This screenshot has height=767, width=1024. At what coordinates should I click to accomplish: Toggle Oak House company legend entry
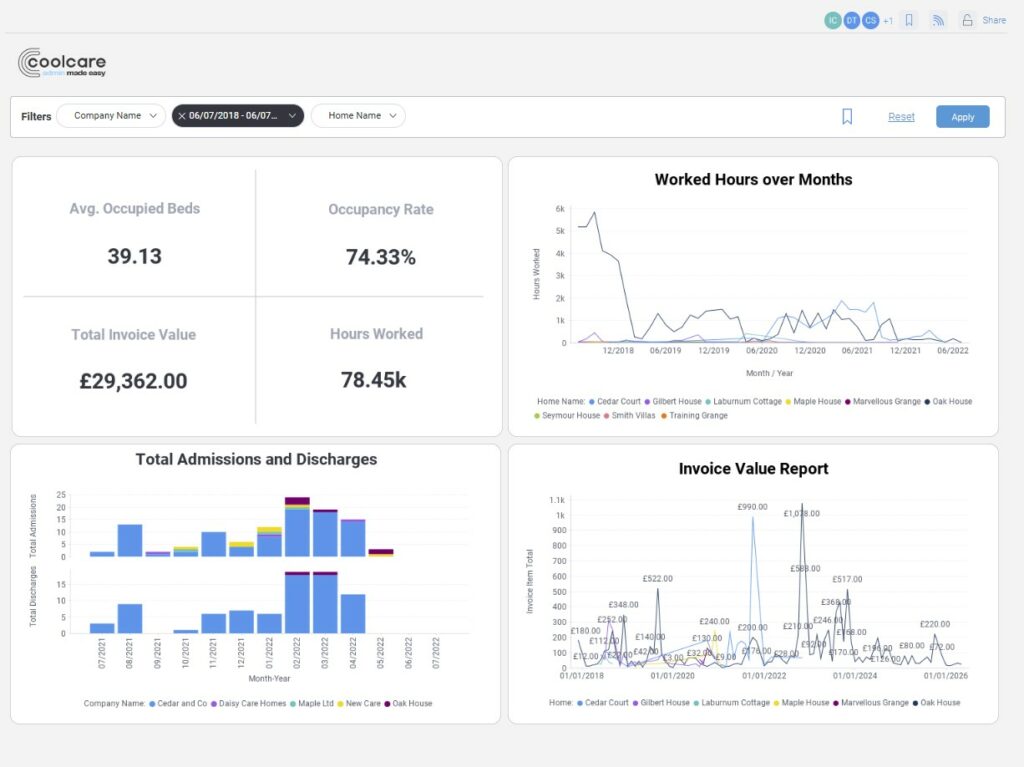pos(408,704)
